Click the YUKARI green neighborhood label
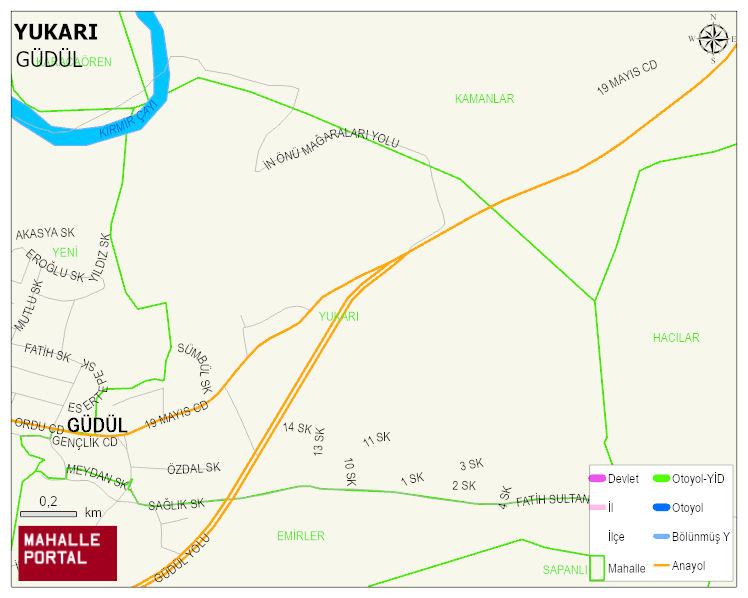 click(x=339, y=316)
